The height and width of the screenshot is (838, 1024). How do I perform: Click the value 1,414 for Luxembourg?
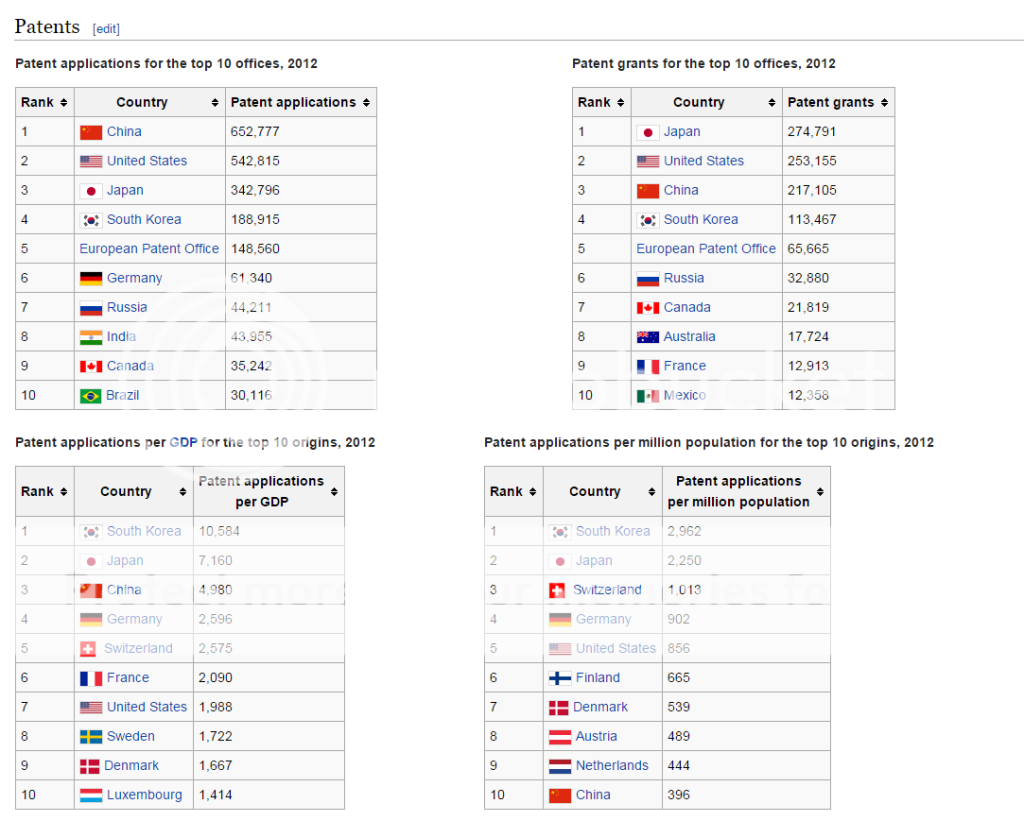click(216, 796)
